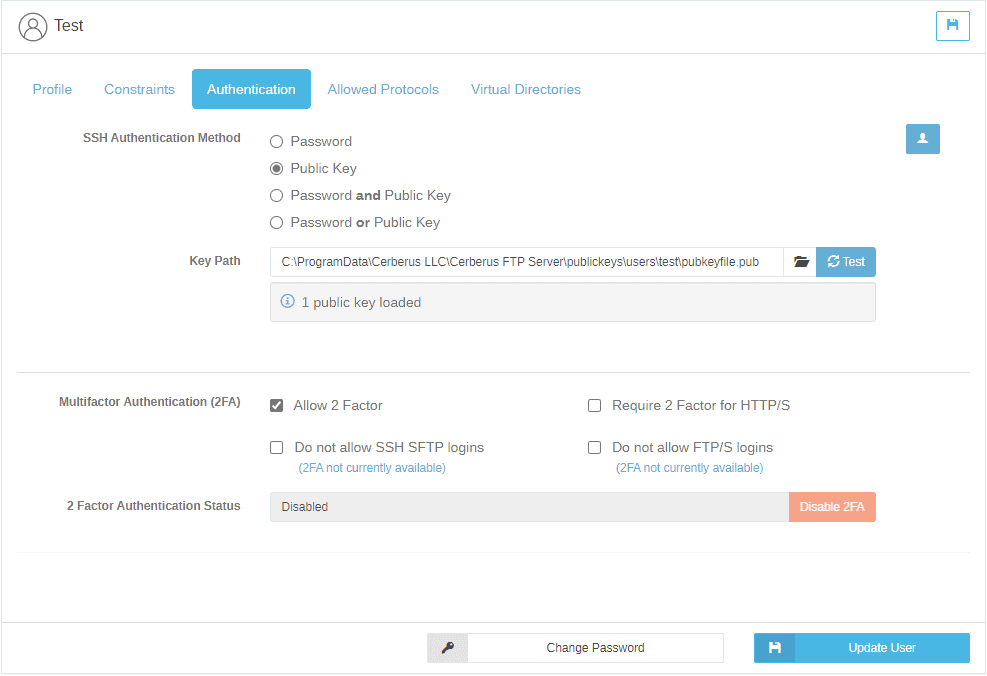
Task: Click Update User to save changes
Action: coord(881,648)
